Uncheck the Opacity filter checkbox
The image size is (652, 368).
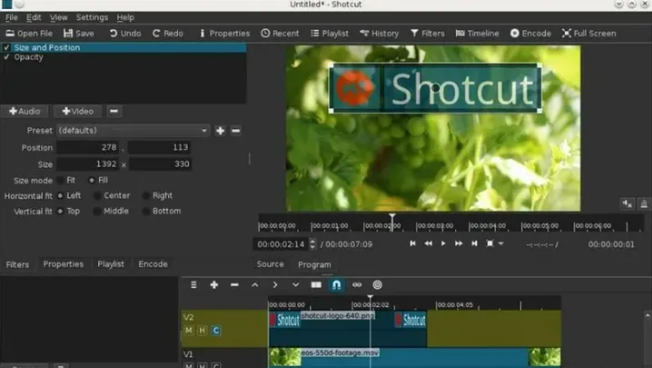pyautogui.click(x=6, y=57)
